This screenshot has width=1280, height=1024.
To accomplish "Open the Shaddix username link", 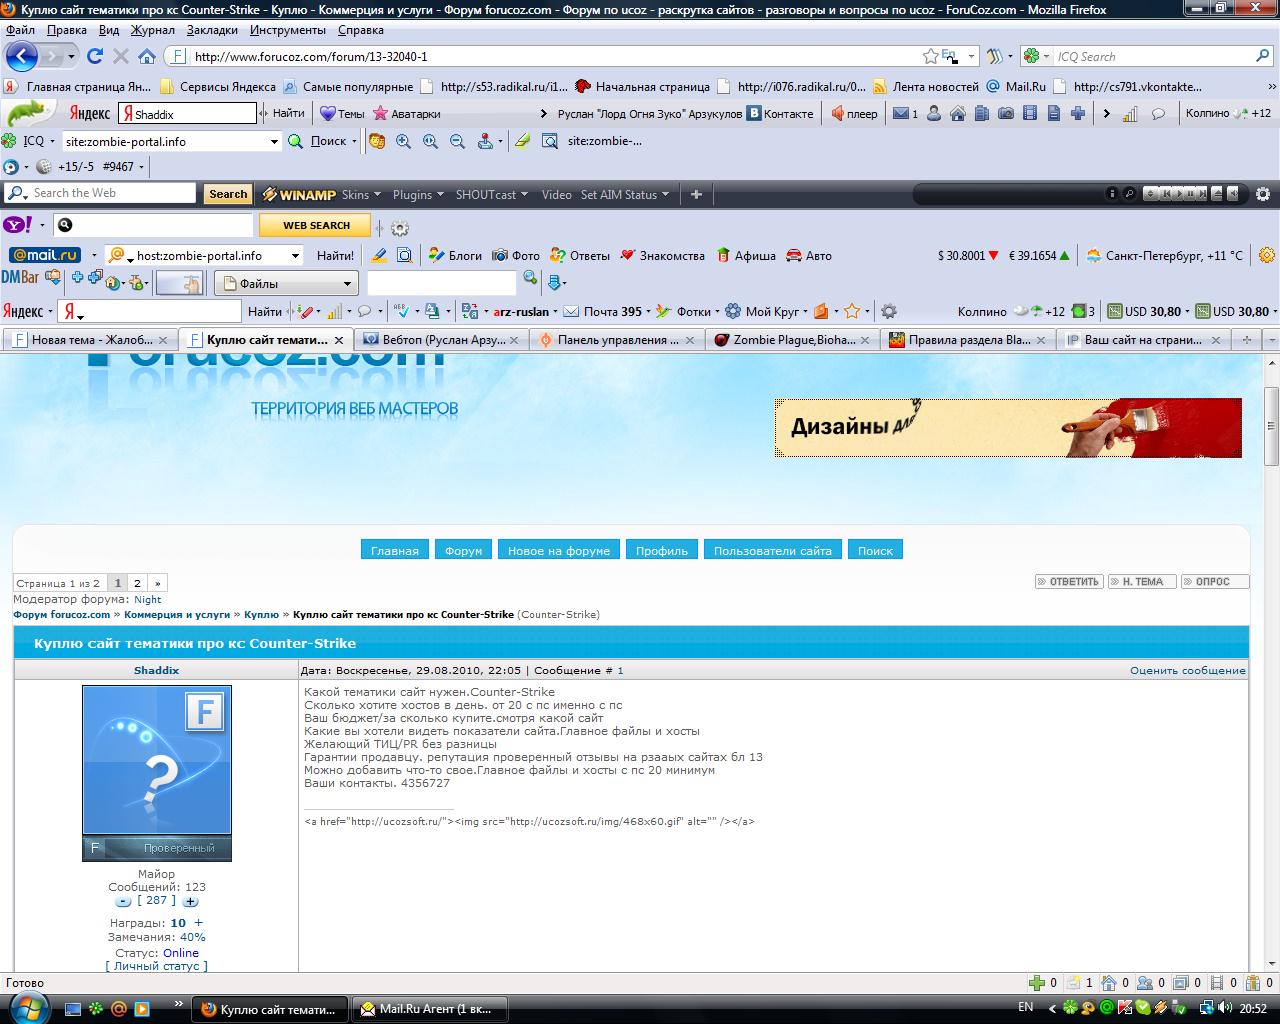I will click(x=156, y=670).
